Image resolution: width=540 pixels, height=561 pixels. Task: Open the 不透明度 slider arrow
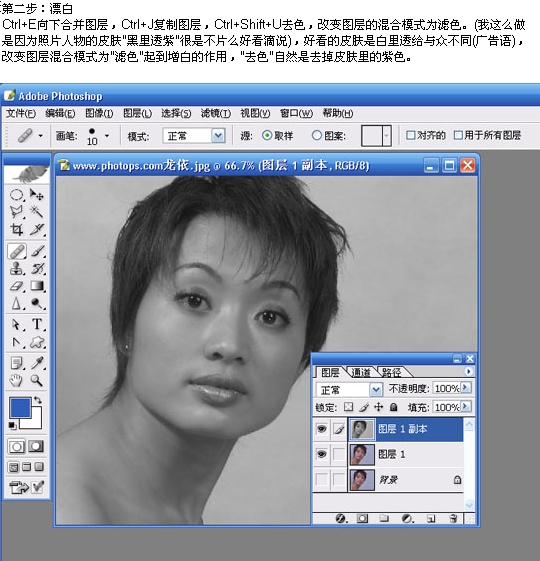coord(465,387)
